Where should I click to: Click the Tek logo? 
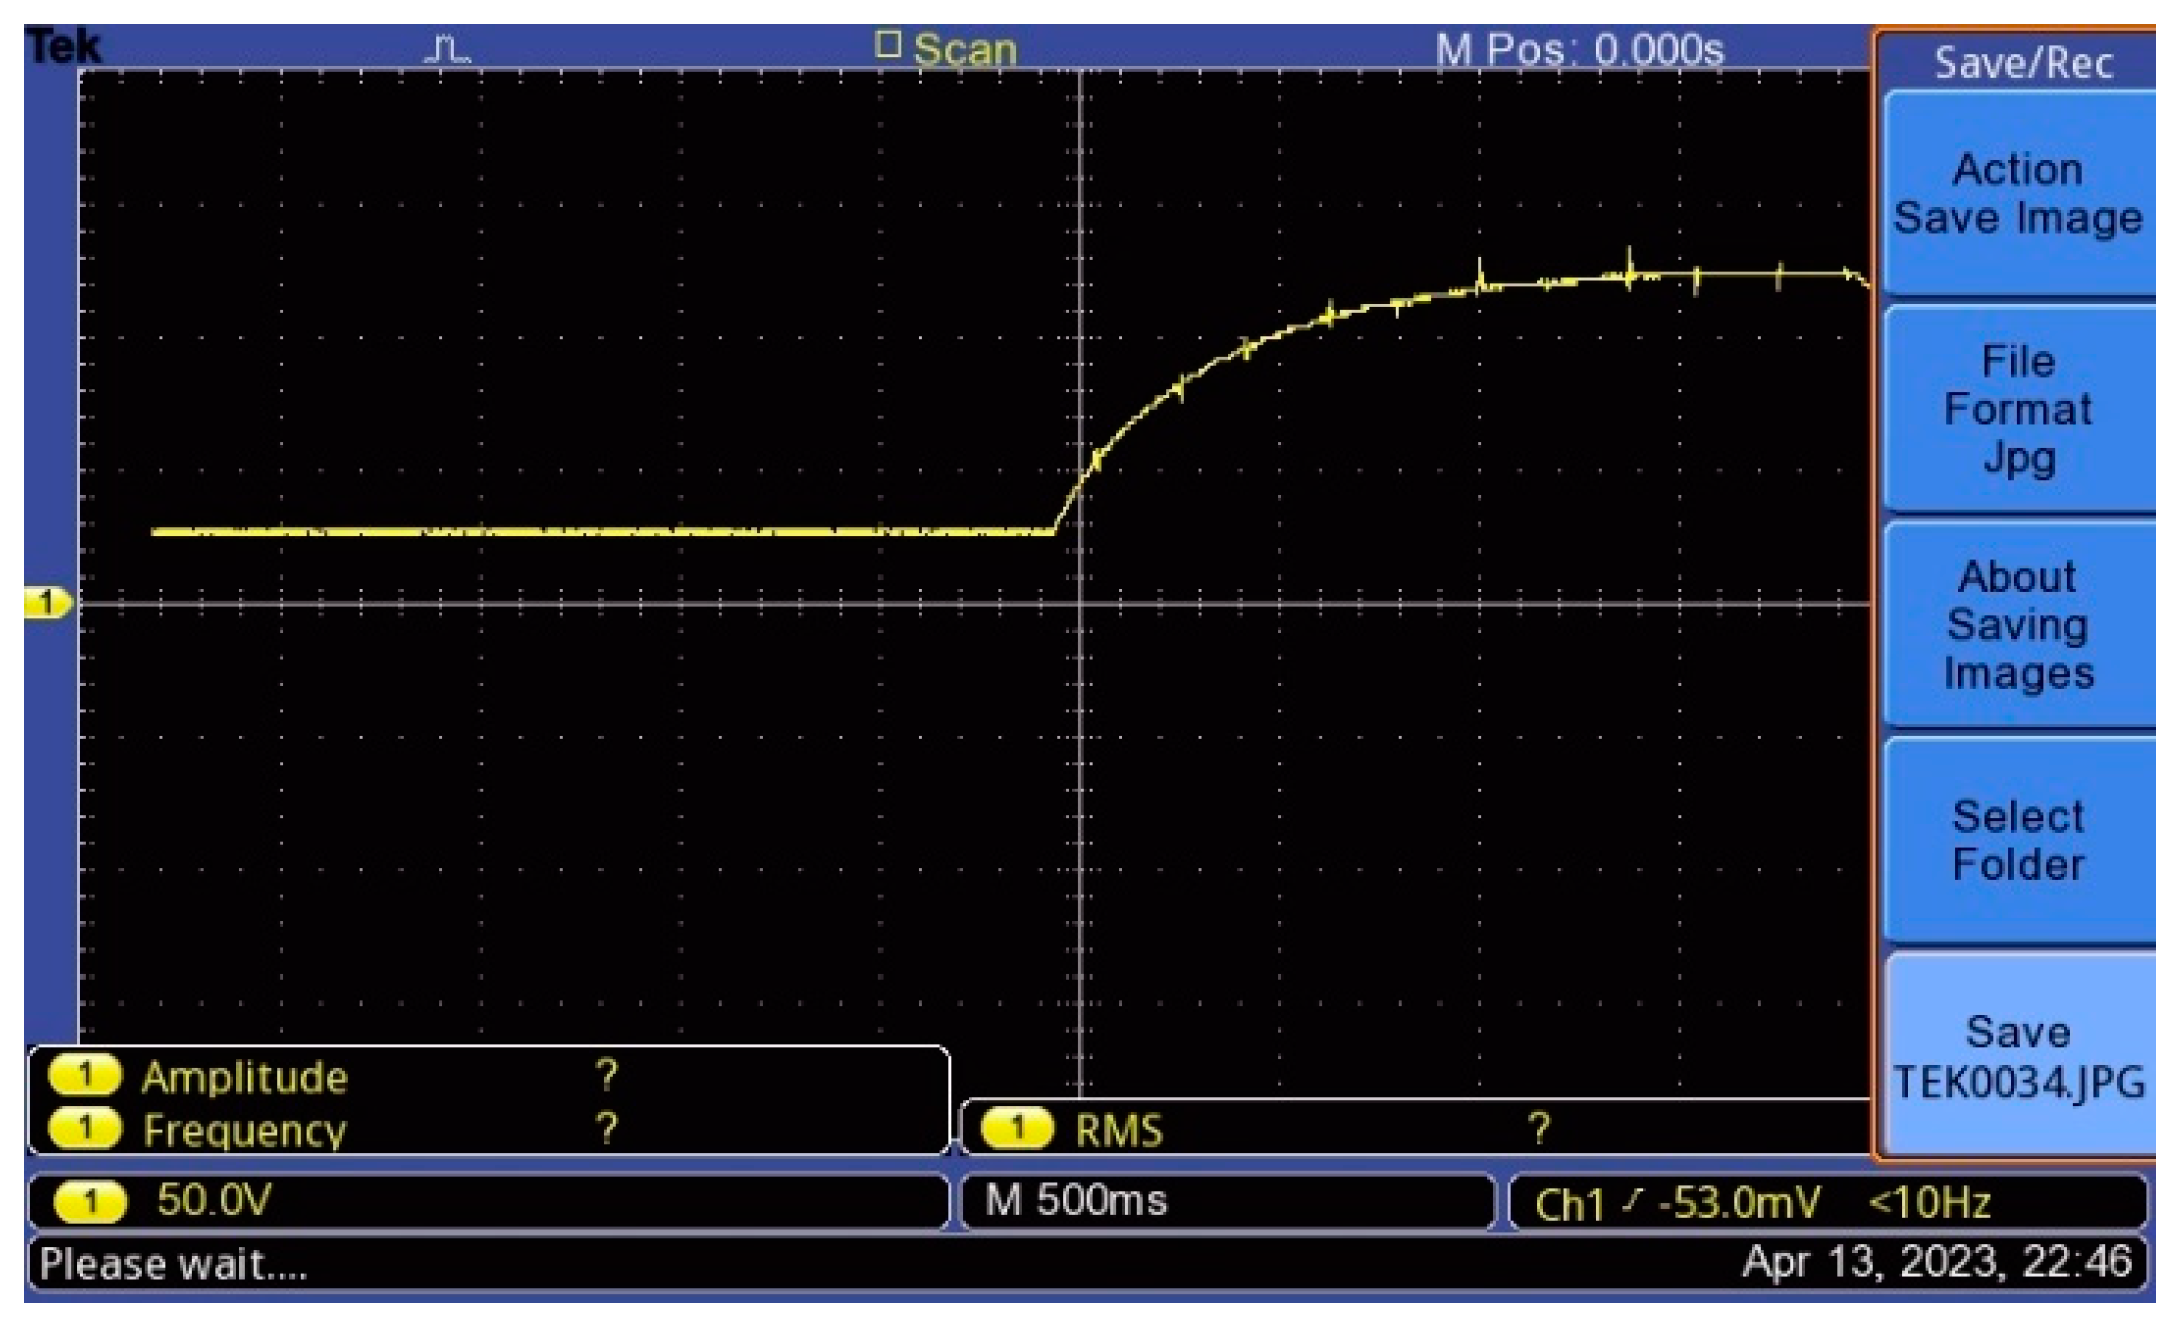point(62,46)
